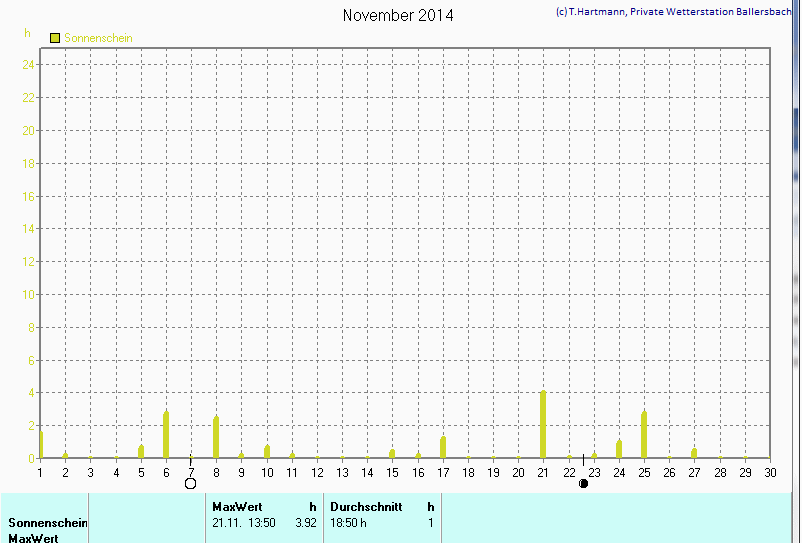Click the sunshine bar for day 17
Viewport: 802px width, 543px height.
[x=443, y=447]
